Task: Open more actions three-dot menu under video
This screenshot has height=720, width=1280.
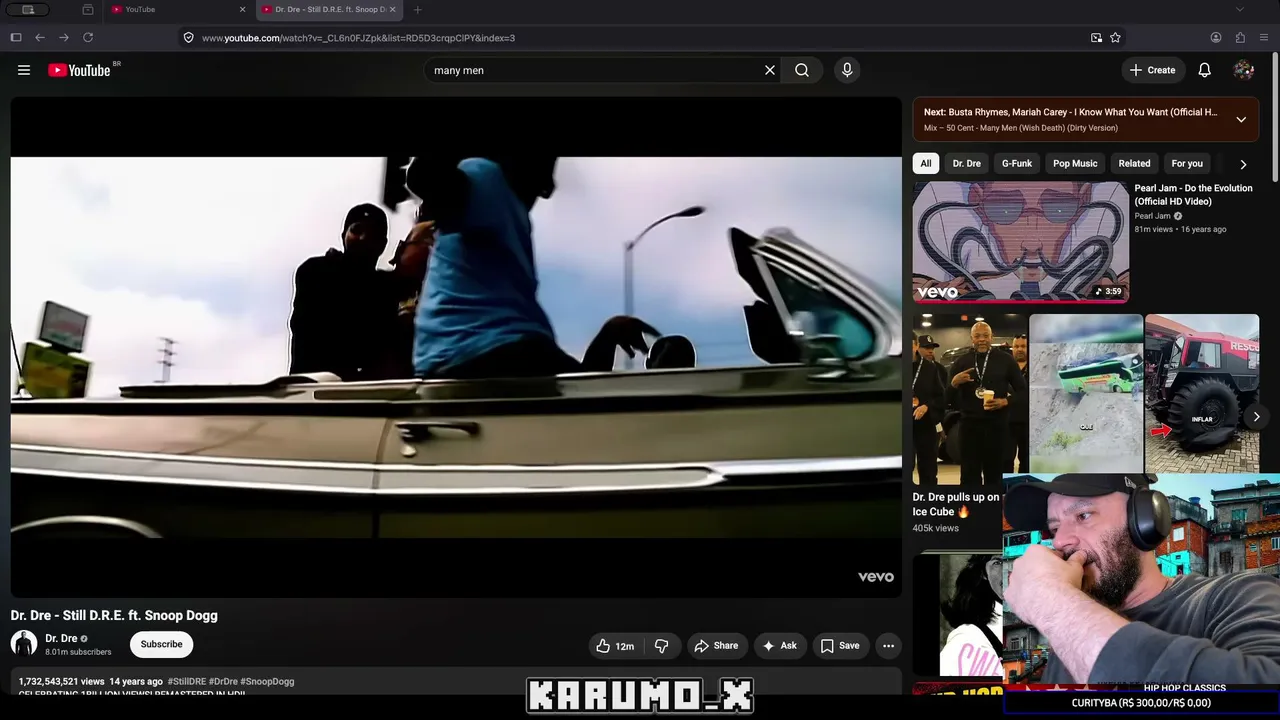Action: coord(888,646)
